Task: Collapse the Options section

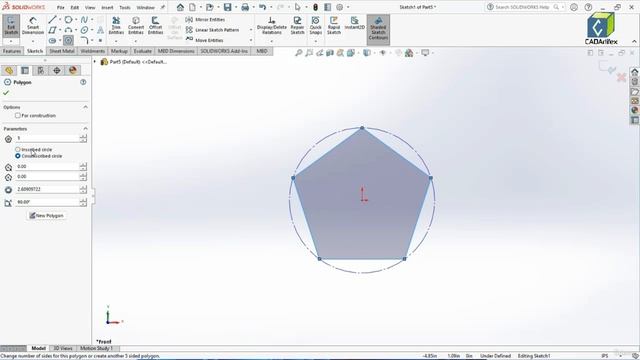Action: 85,107
